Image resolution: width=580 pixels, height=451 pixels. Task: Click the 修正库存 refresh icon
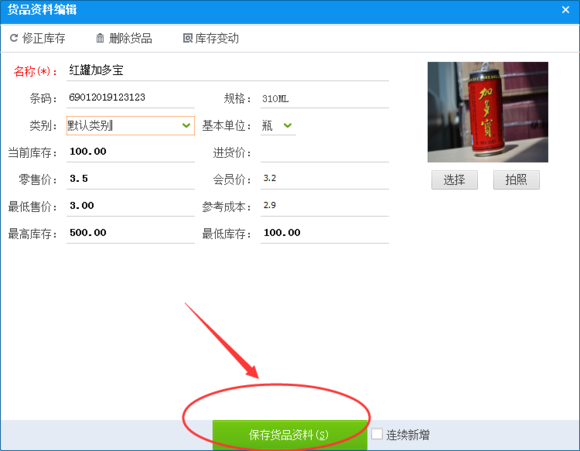coord(14,38)
